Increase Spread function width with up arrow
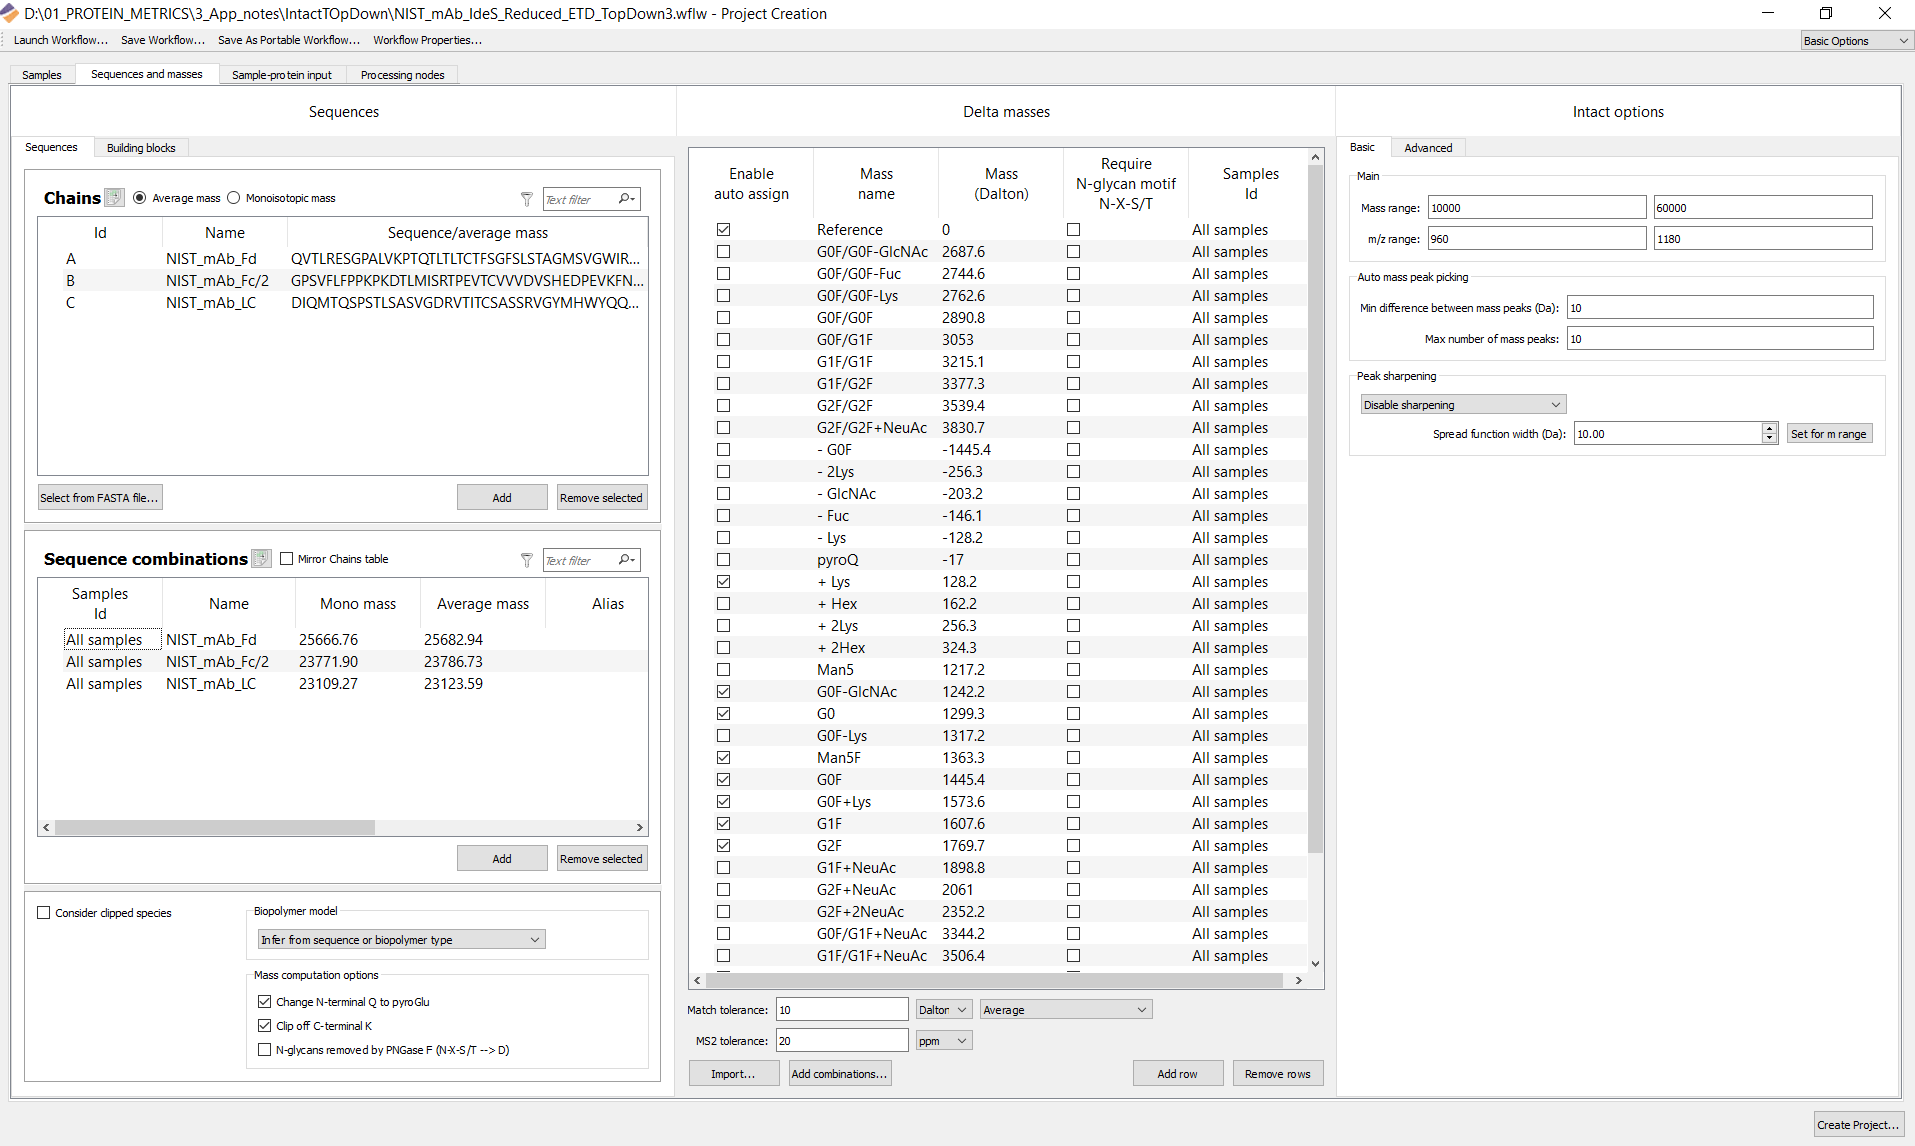This screenshot has height=1146, width=1915. tap(1769, 428)
